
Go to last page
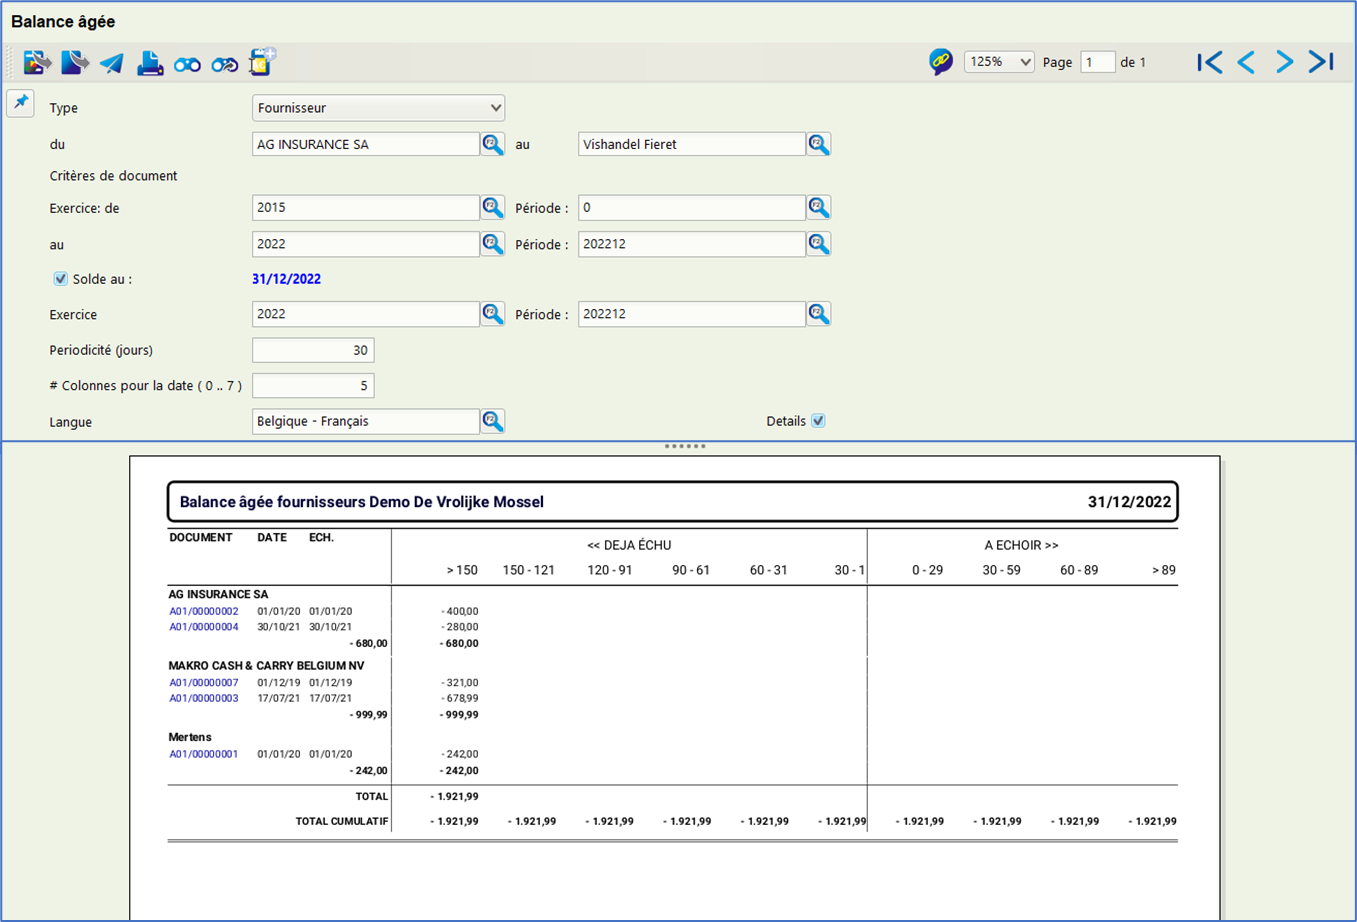1321,62
